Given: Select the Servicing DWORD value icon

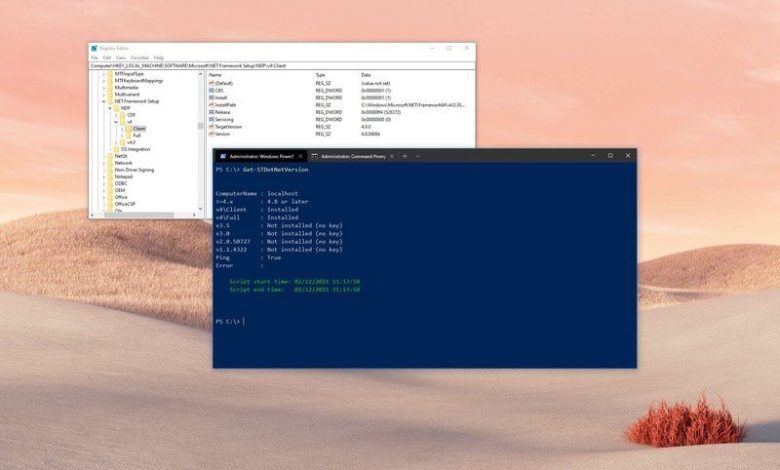Looking at the screenshot, I should [x=211, y=119].
